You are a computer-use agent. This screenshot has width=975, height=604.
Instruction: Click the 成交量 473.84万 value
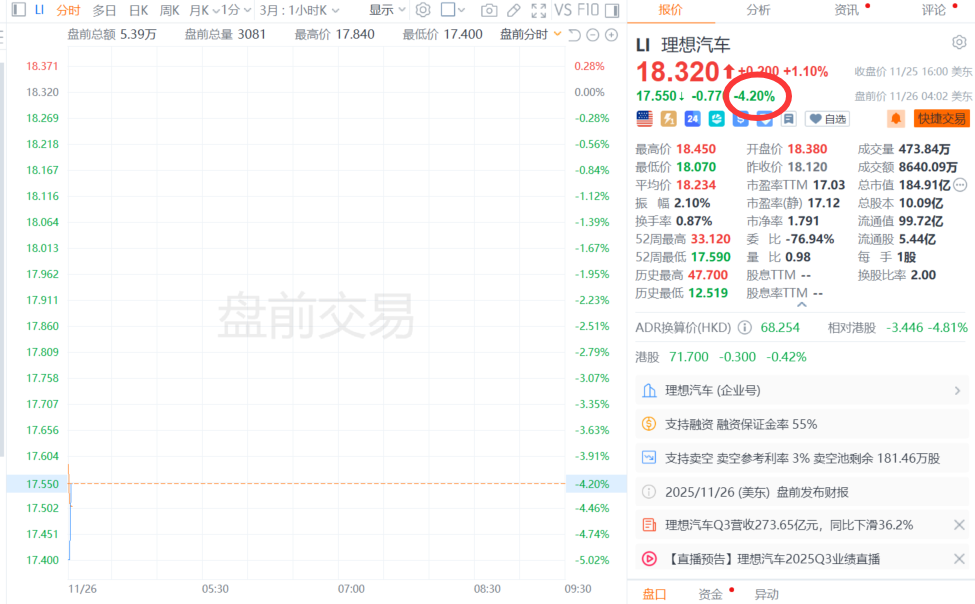[924, 149]
